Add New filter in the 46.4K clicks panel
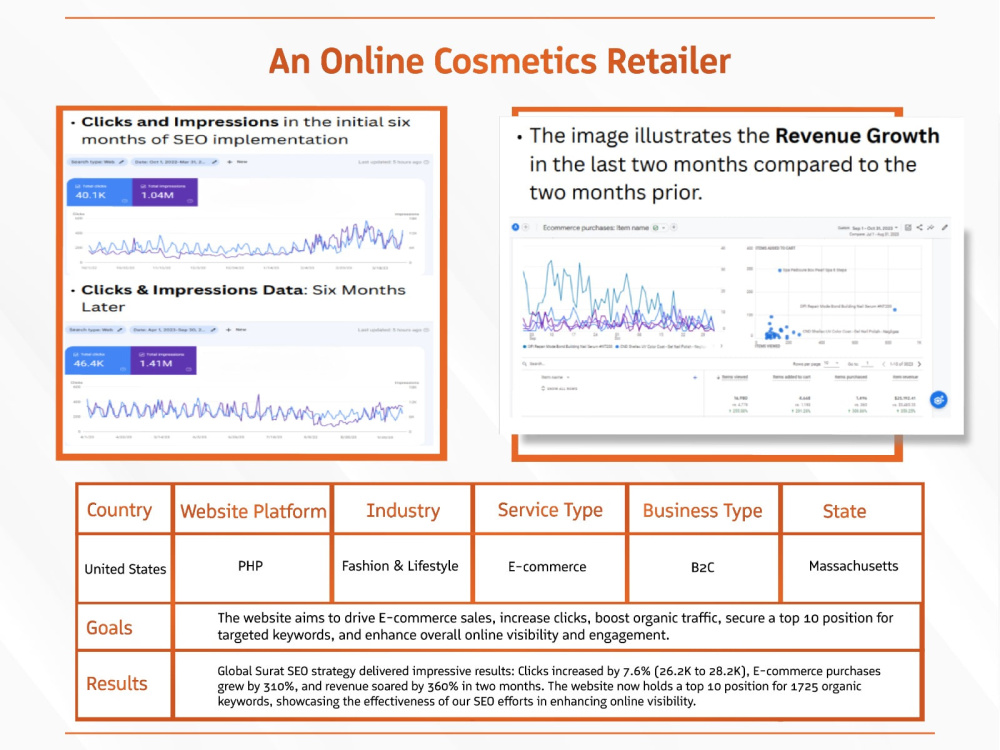Viewport: 1000px width, 750px height. 235,330
